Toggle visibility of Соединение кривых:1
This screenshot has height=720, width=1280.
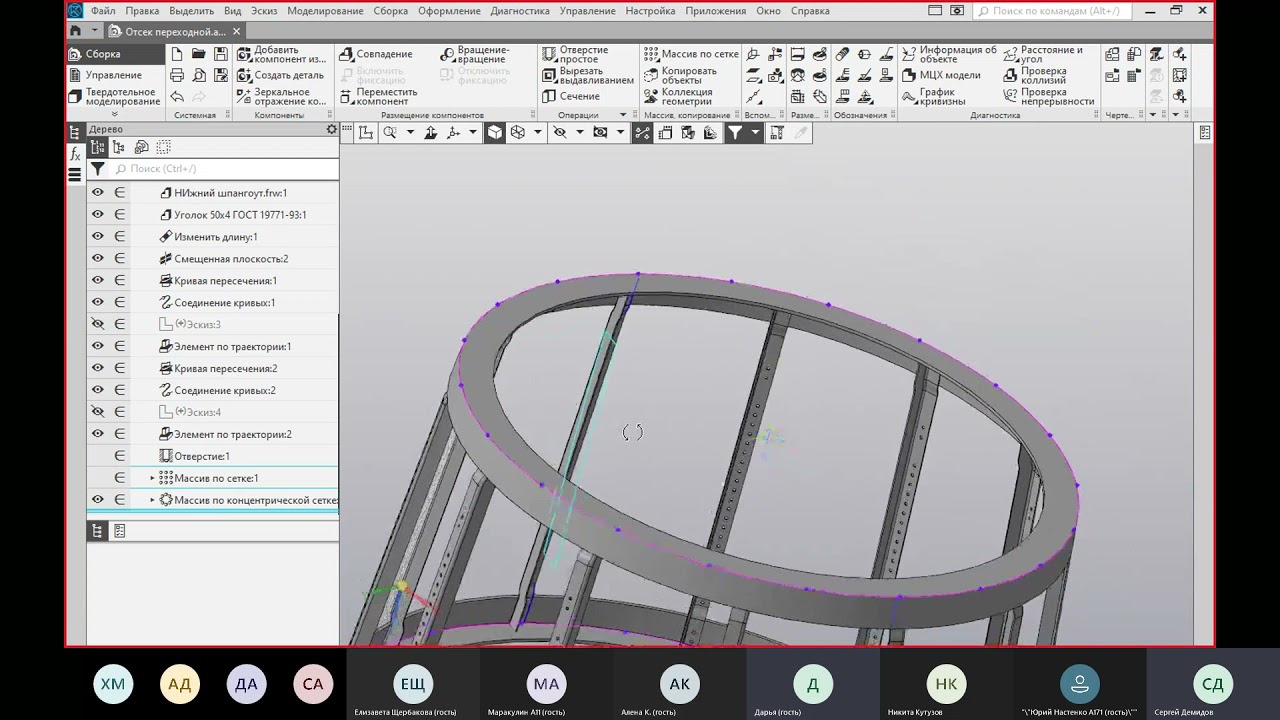click(x=98, y=302)
